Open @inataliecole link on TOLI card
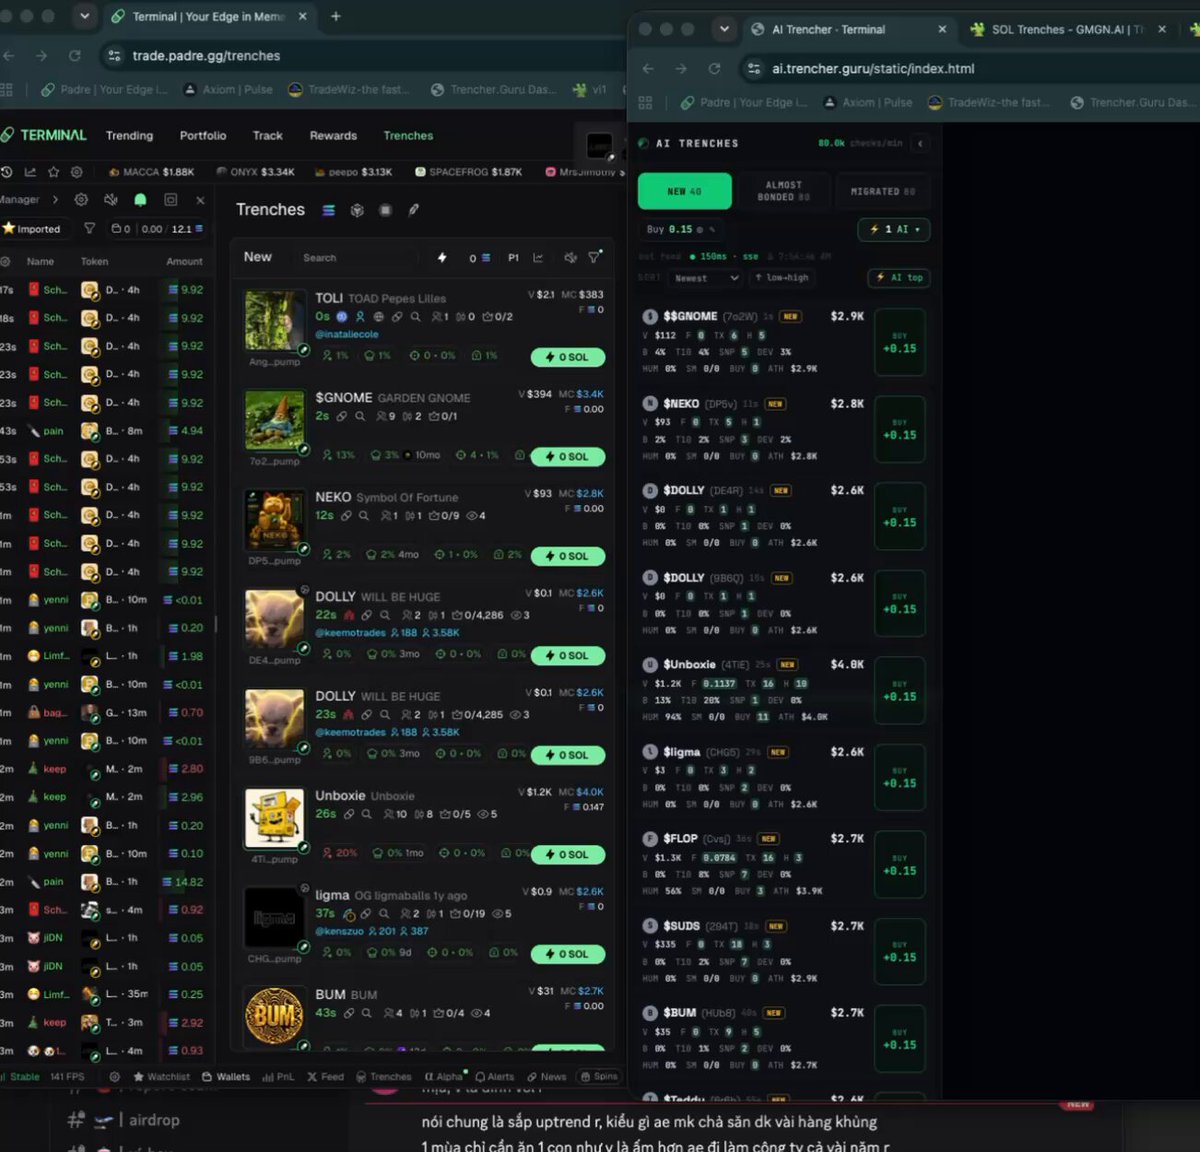 (x=347, y=334)
